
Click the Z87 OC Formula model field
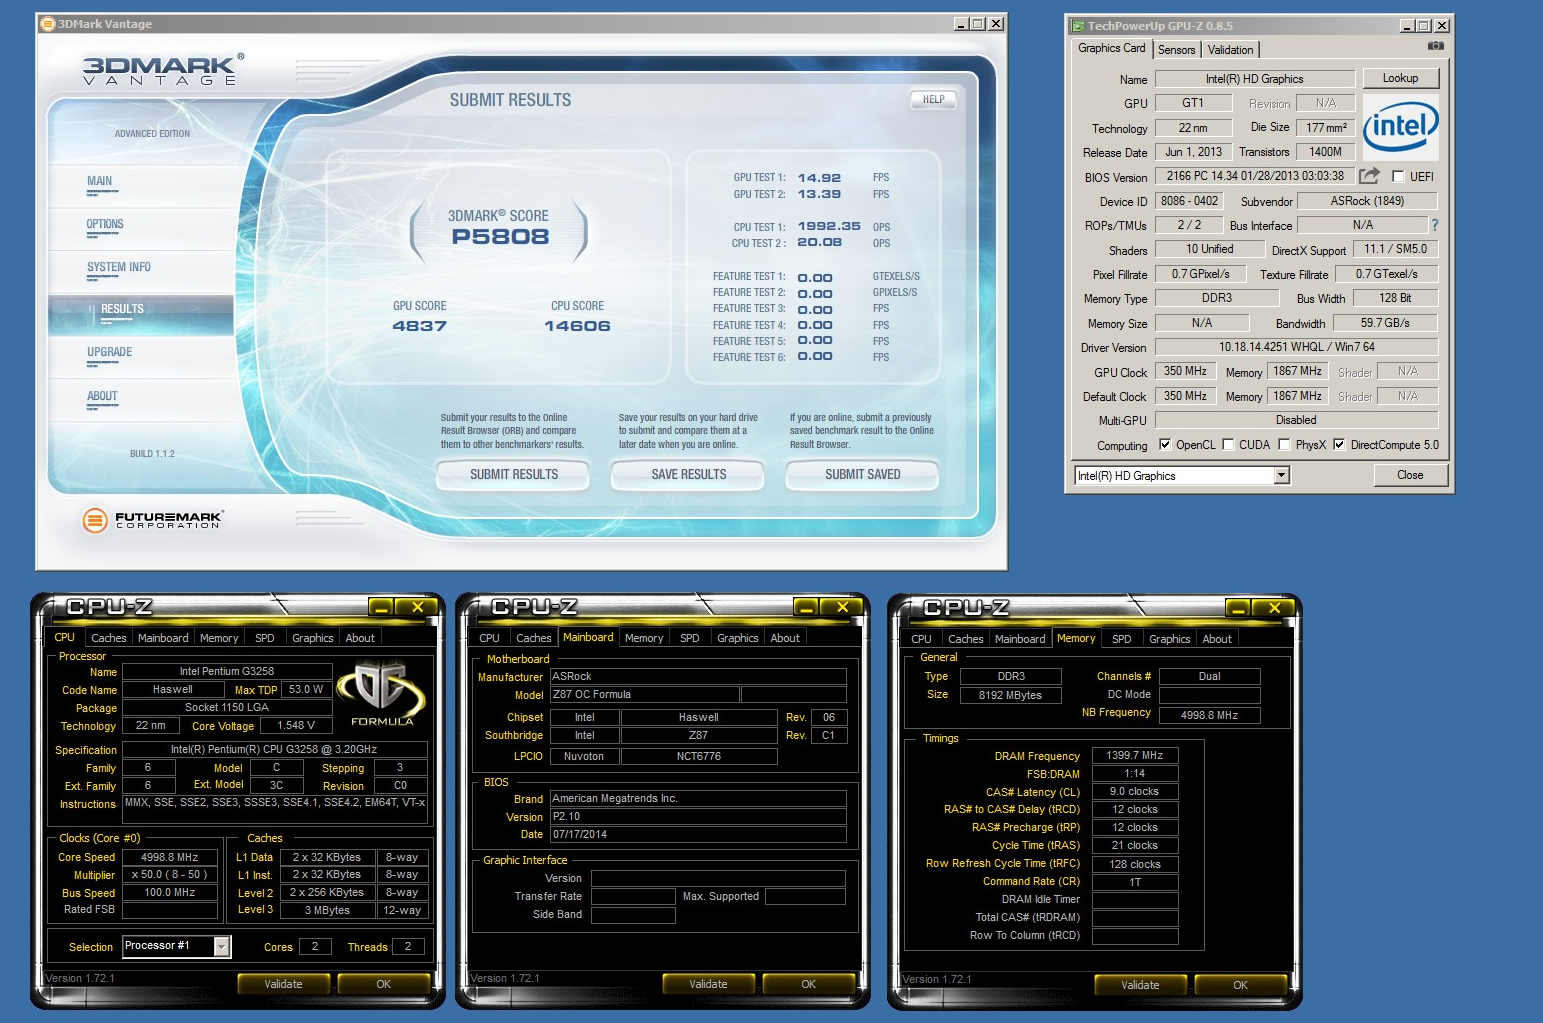(x=645, y=695)
